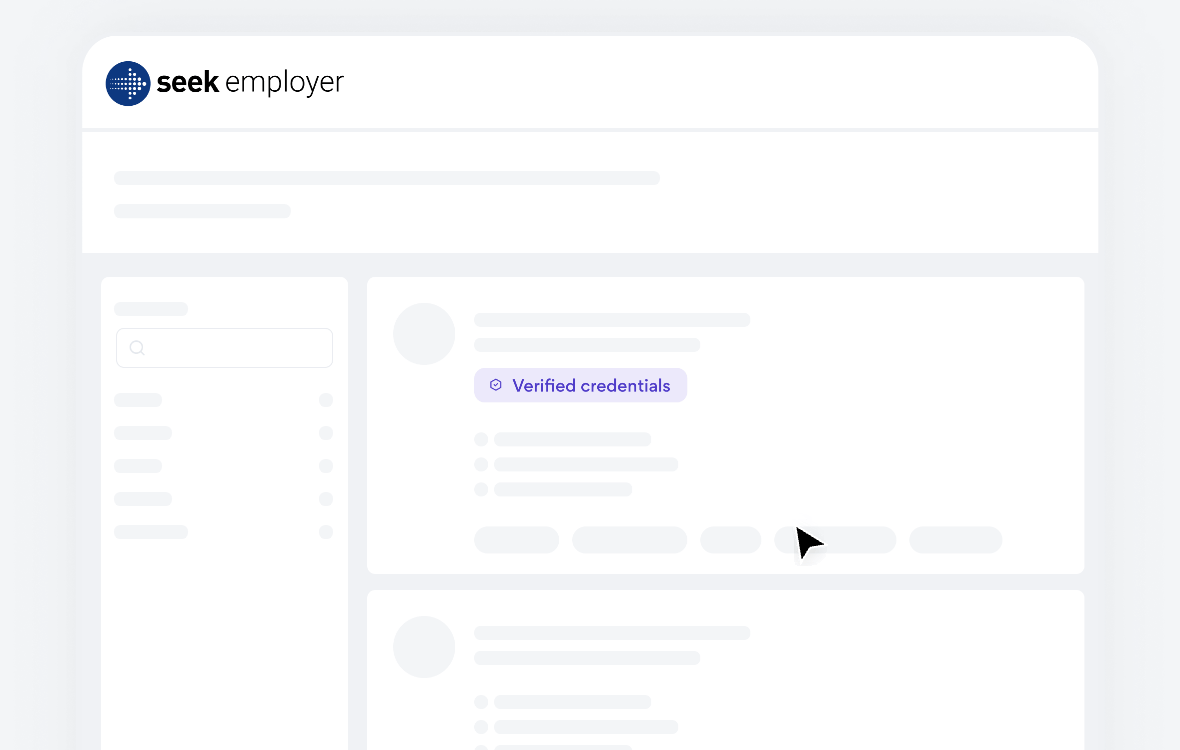Select the second filter row in sidebar
Image resolution: width=1180 pixels, height=750 pixels.
coord(143,433)
